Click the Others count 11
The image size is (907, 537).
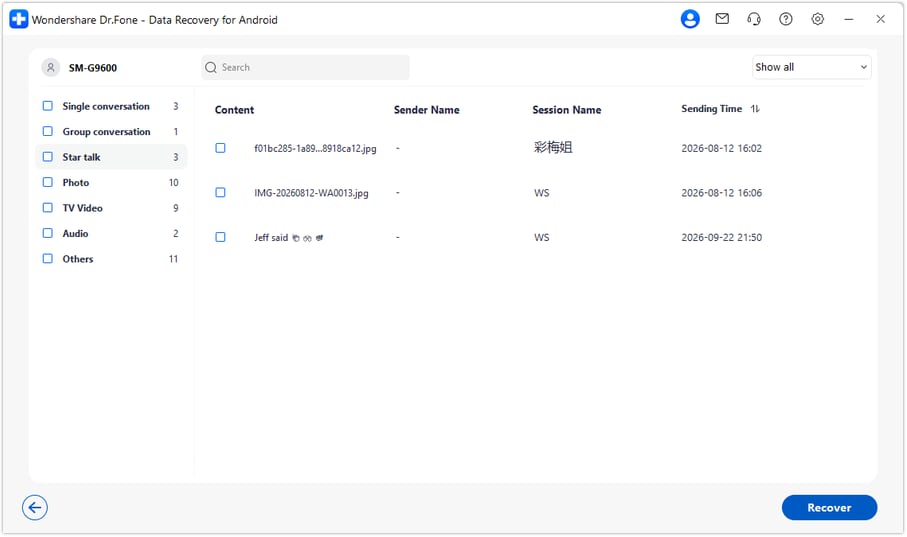pos(174,259)
